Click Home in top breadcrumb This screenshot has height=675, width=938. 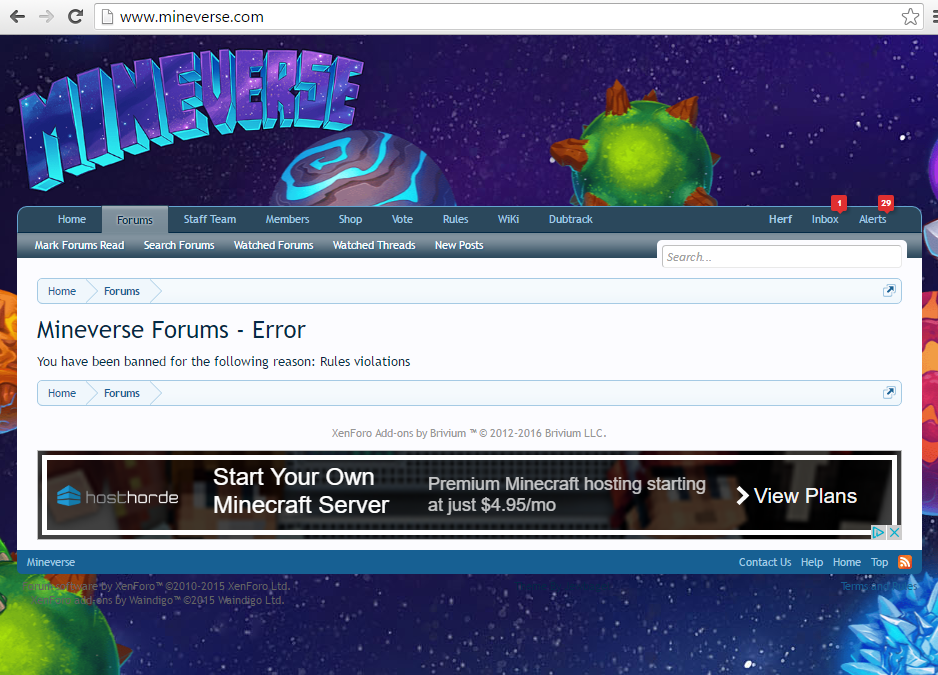click(62, 291)
